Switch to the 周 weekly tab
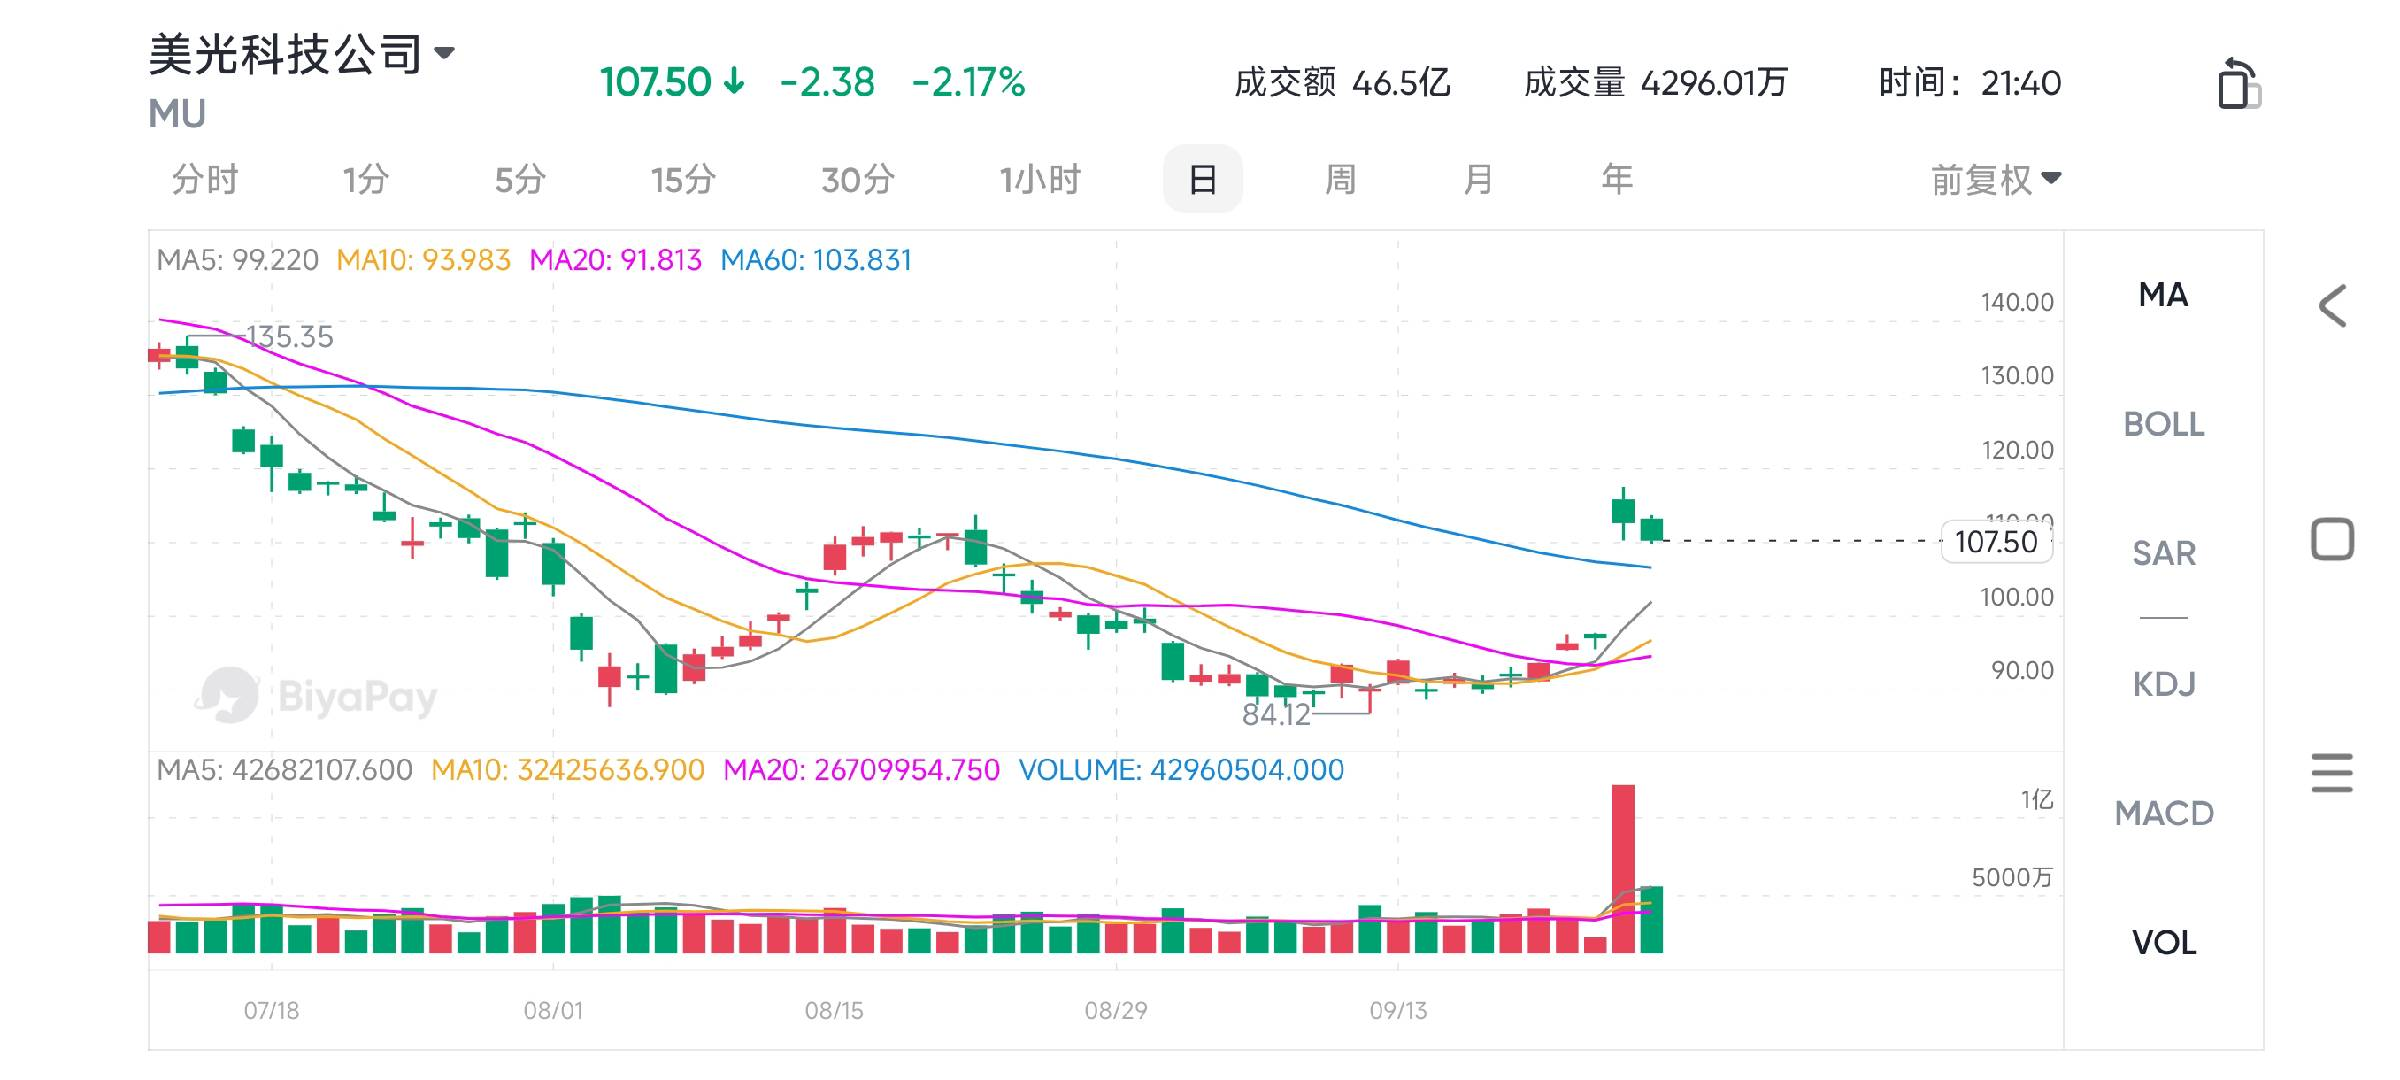The image size is (2400, 1080). (x=1340, y=180)
